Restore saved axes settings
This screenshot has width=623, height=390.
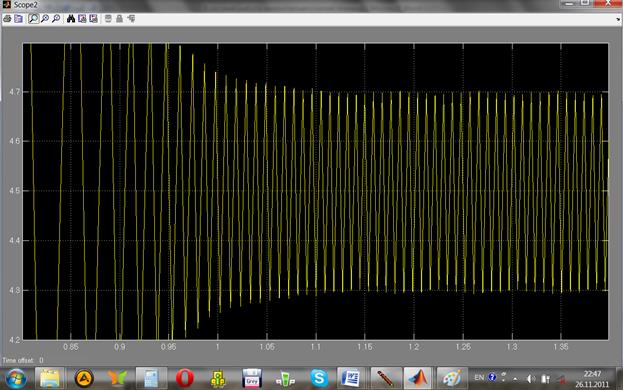pos(93,19)
